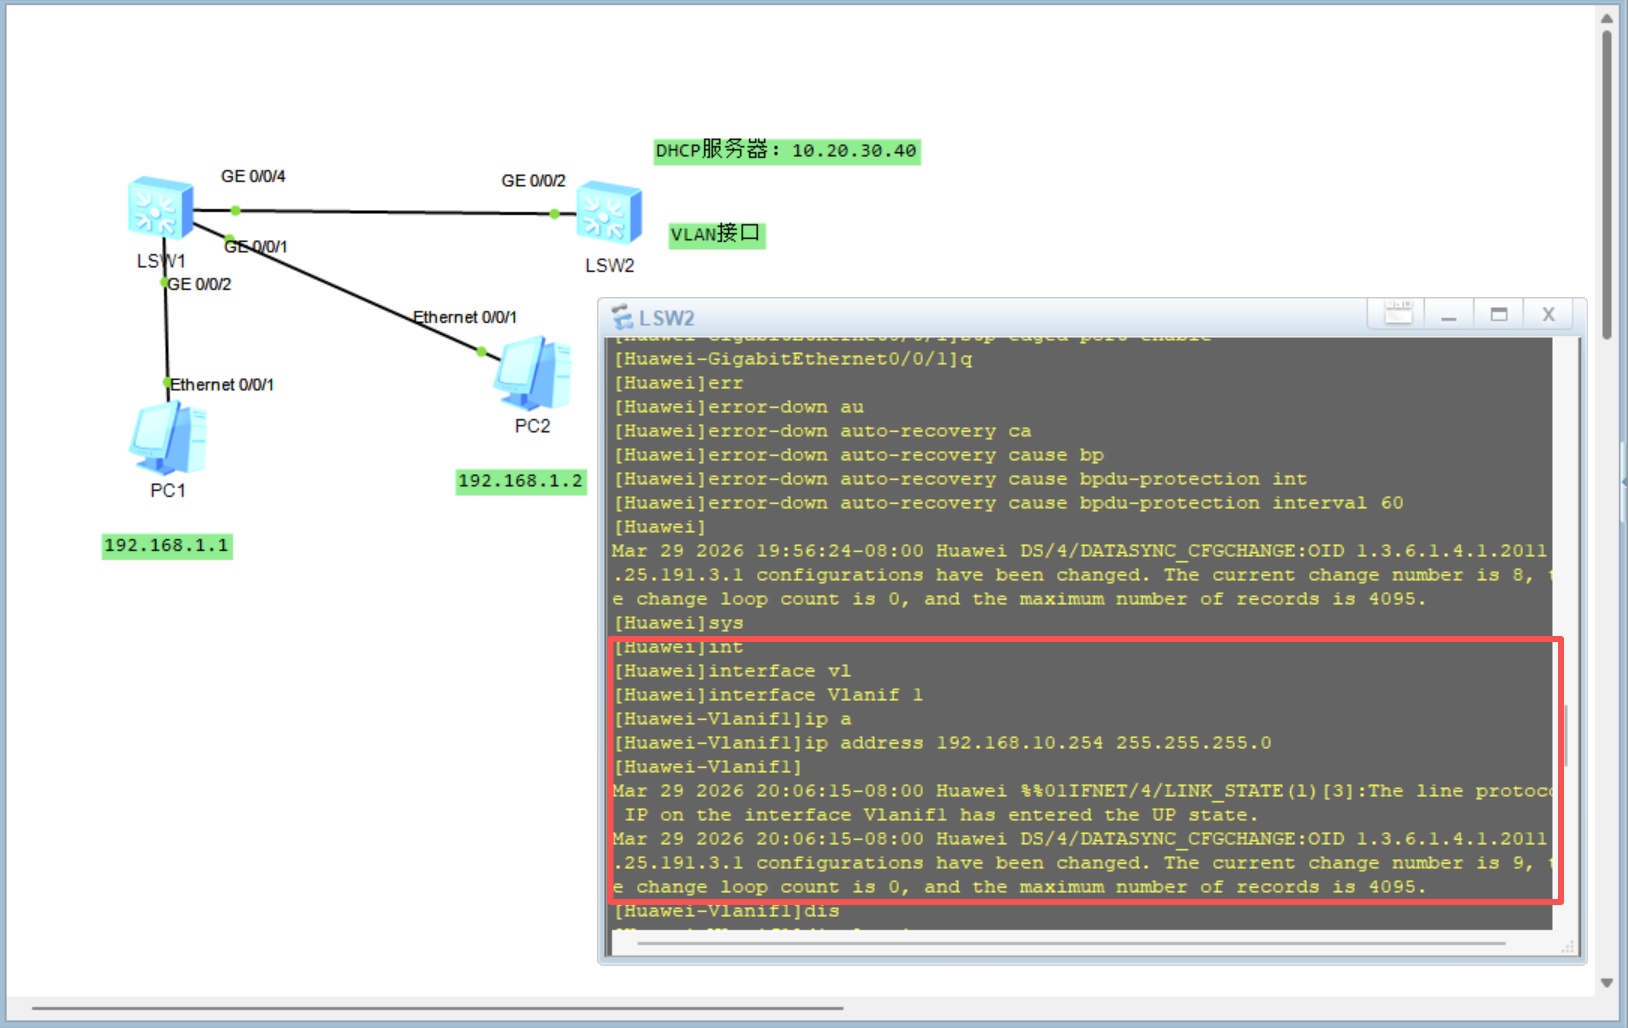The width and height of the screenshot is (1628, 1028).
Task: Click the green port dot at PC2 Ethernet 0/0/1
Action: pos(482,352)
